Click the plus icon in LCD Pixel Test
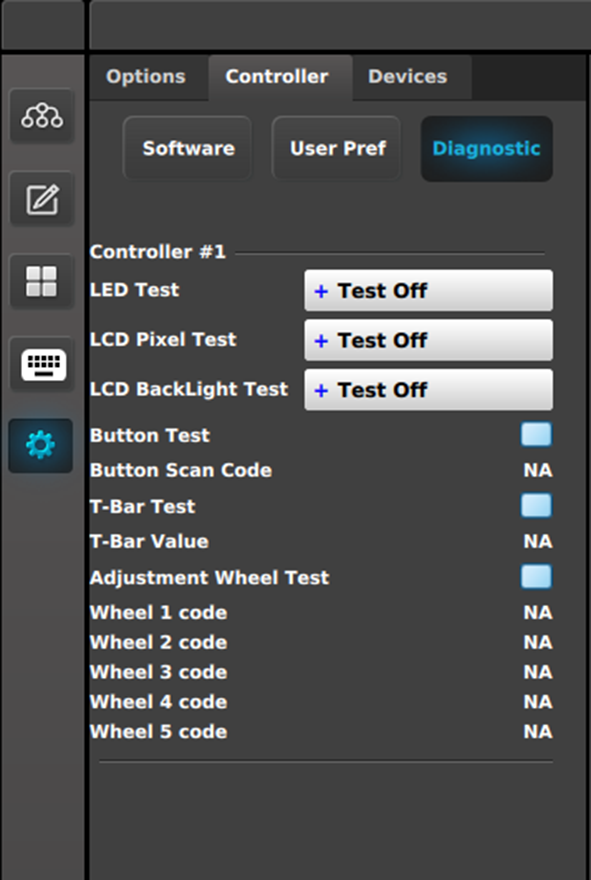 [321, 341]
